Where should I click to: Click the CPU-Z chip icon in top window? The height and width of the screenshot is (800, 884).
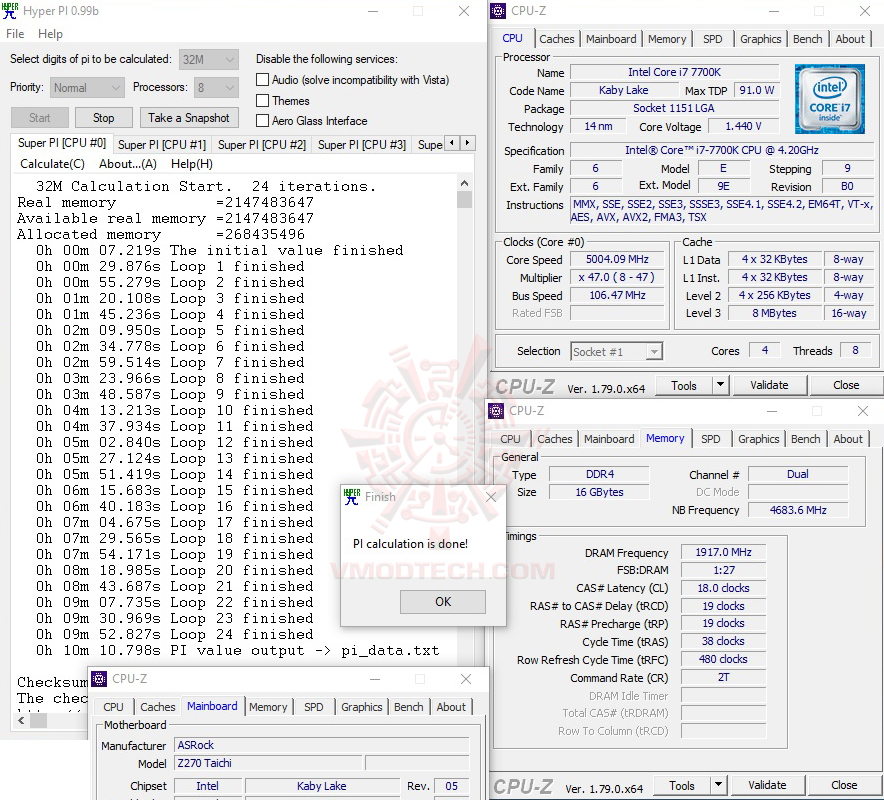tap(498, 11)
